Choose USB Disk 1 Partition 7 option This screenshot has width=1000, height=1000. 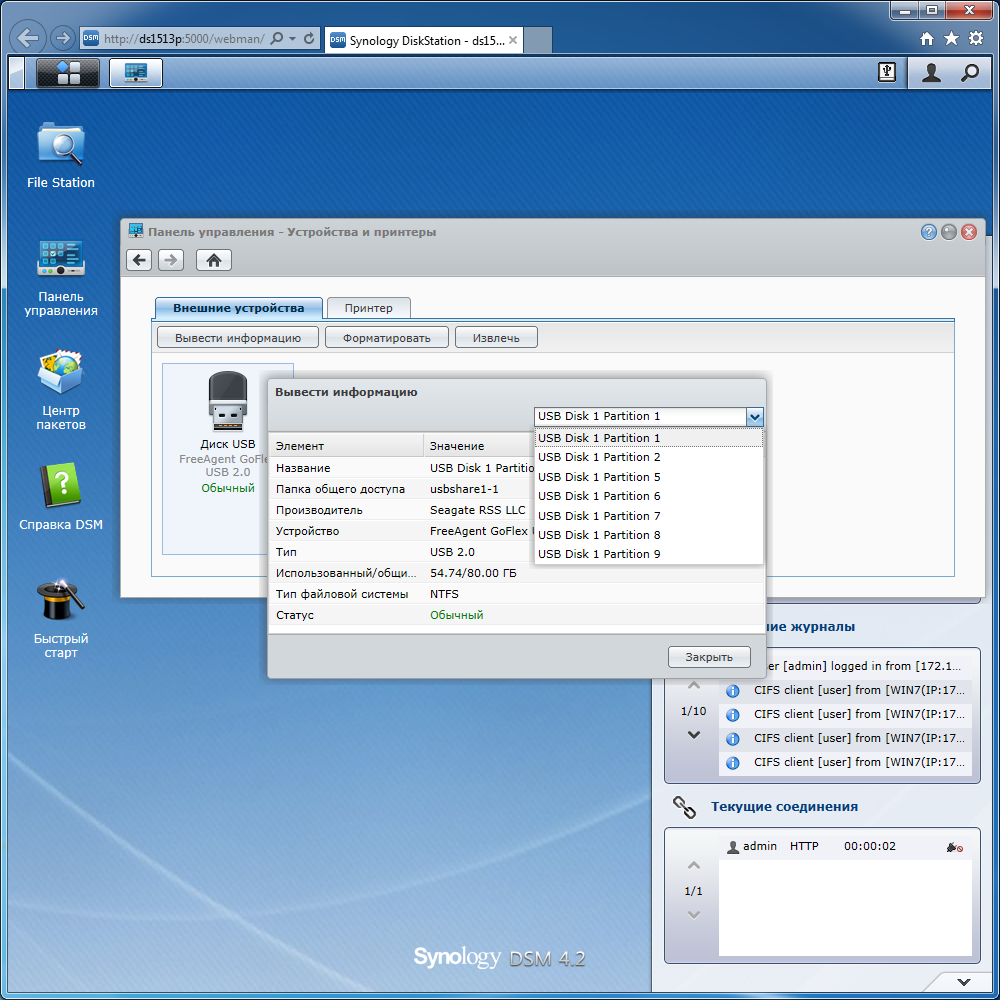point(649,516)
